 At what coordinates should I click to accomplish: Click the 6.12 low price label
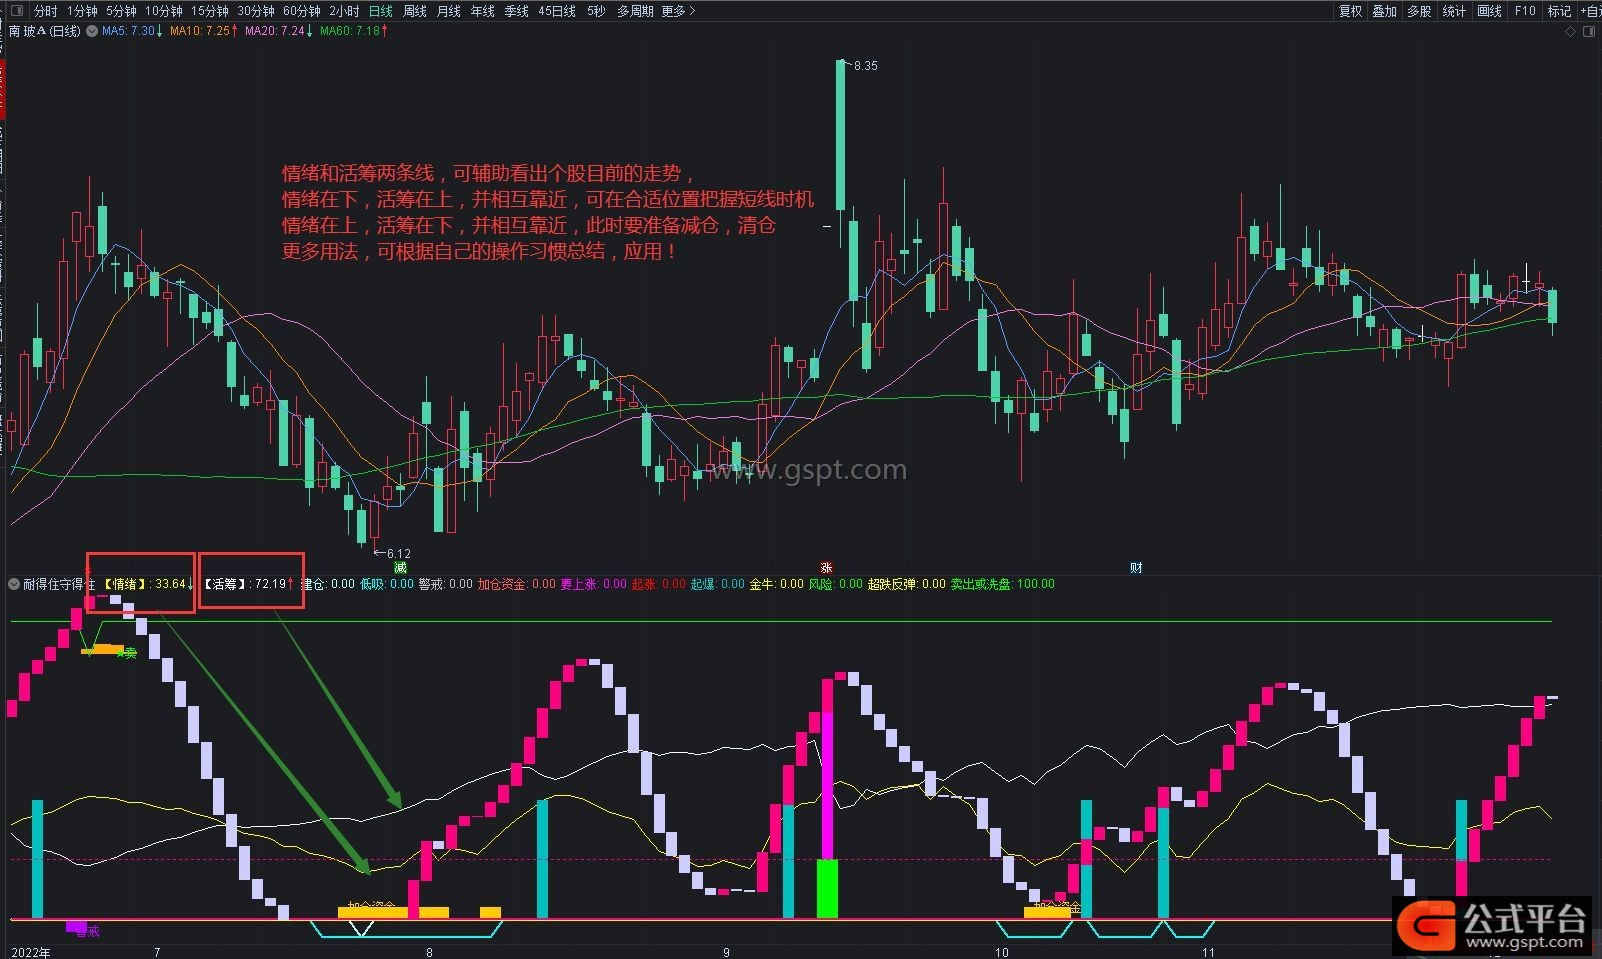(398, 553)
